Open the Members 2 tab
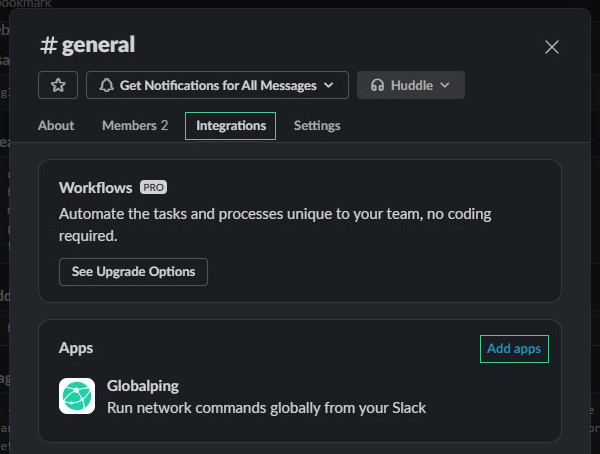Viewport: 600px width, 454px height. click(x=135, y=125)
